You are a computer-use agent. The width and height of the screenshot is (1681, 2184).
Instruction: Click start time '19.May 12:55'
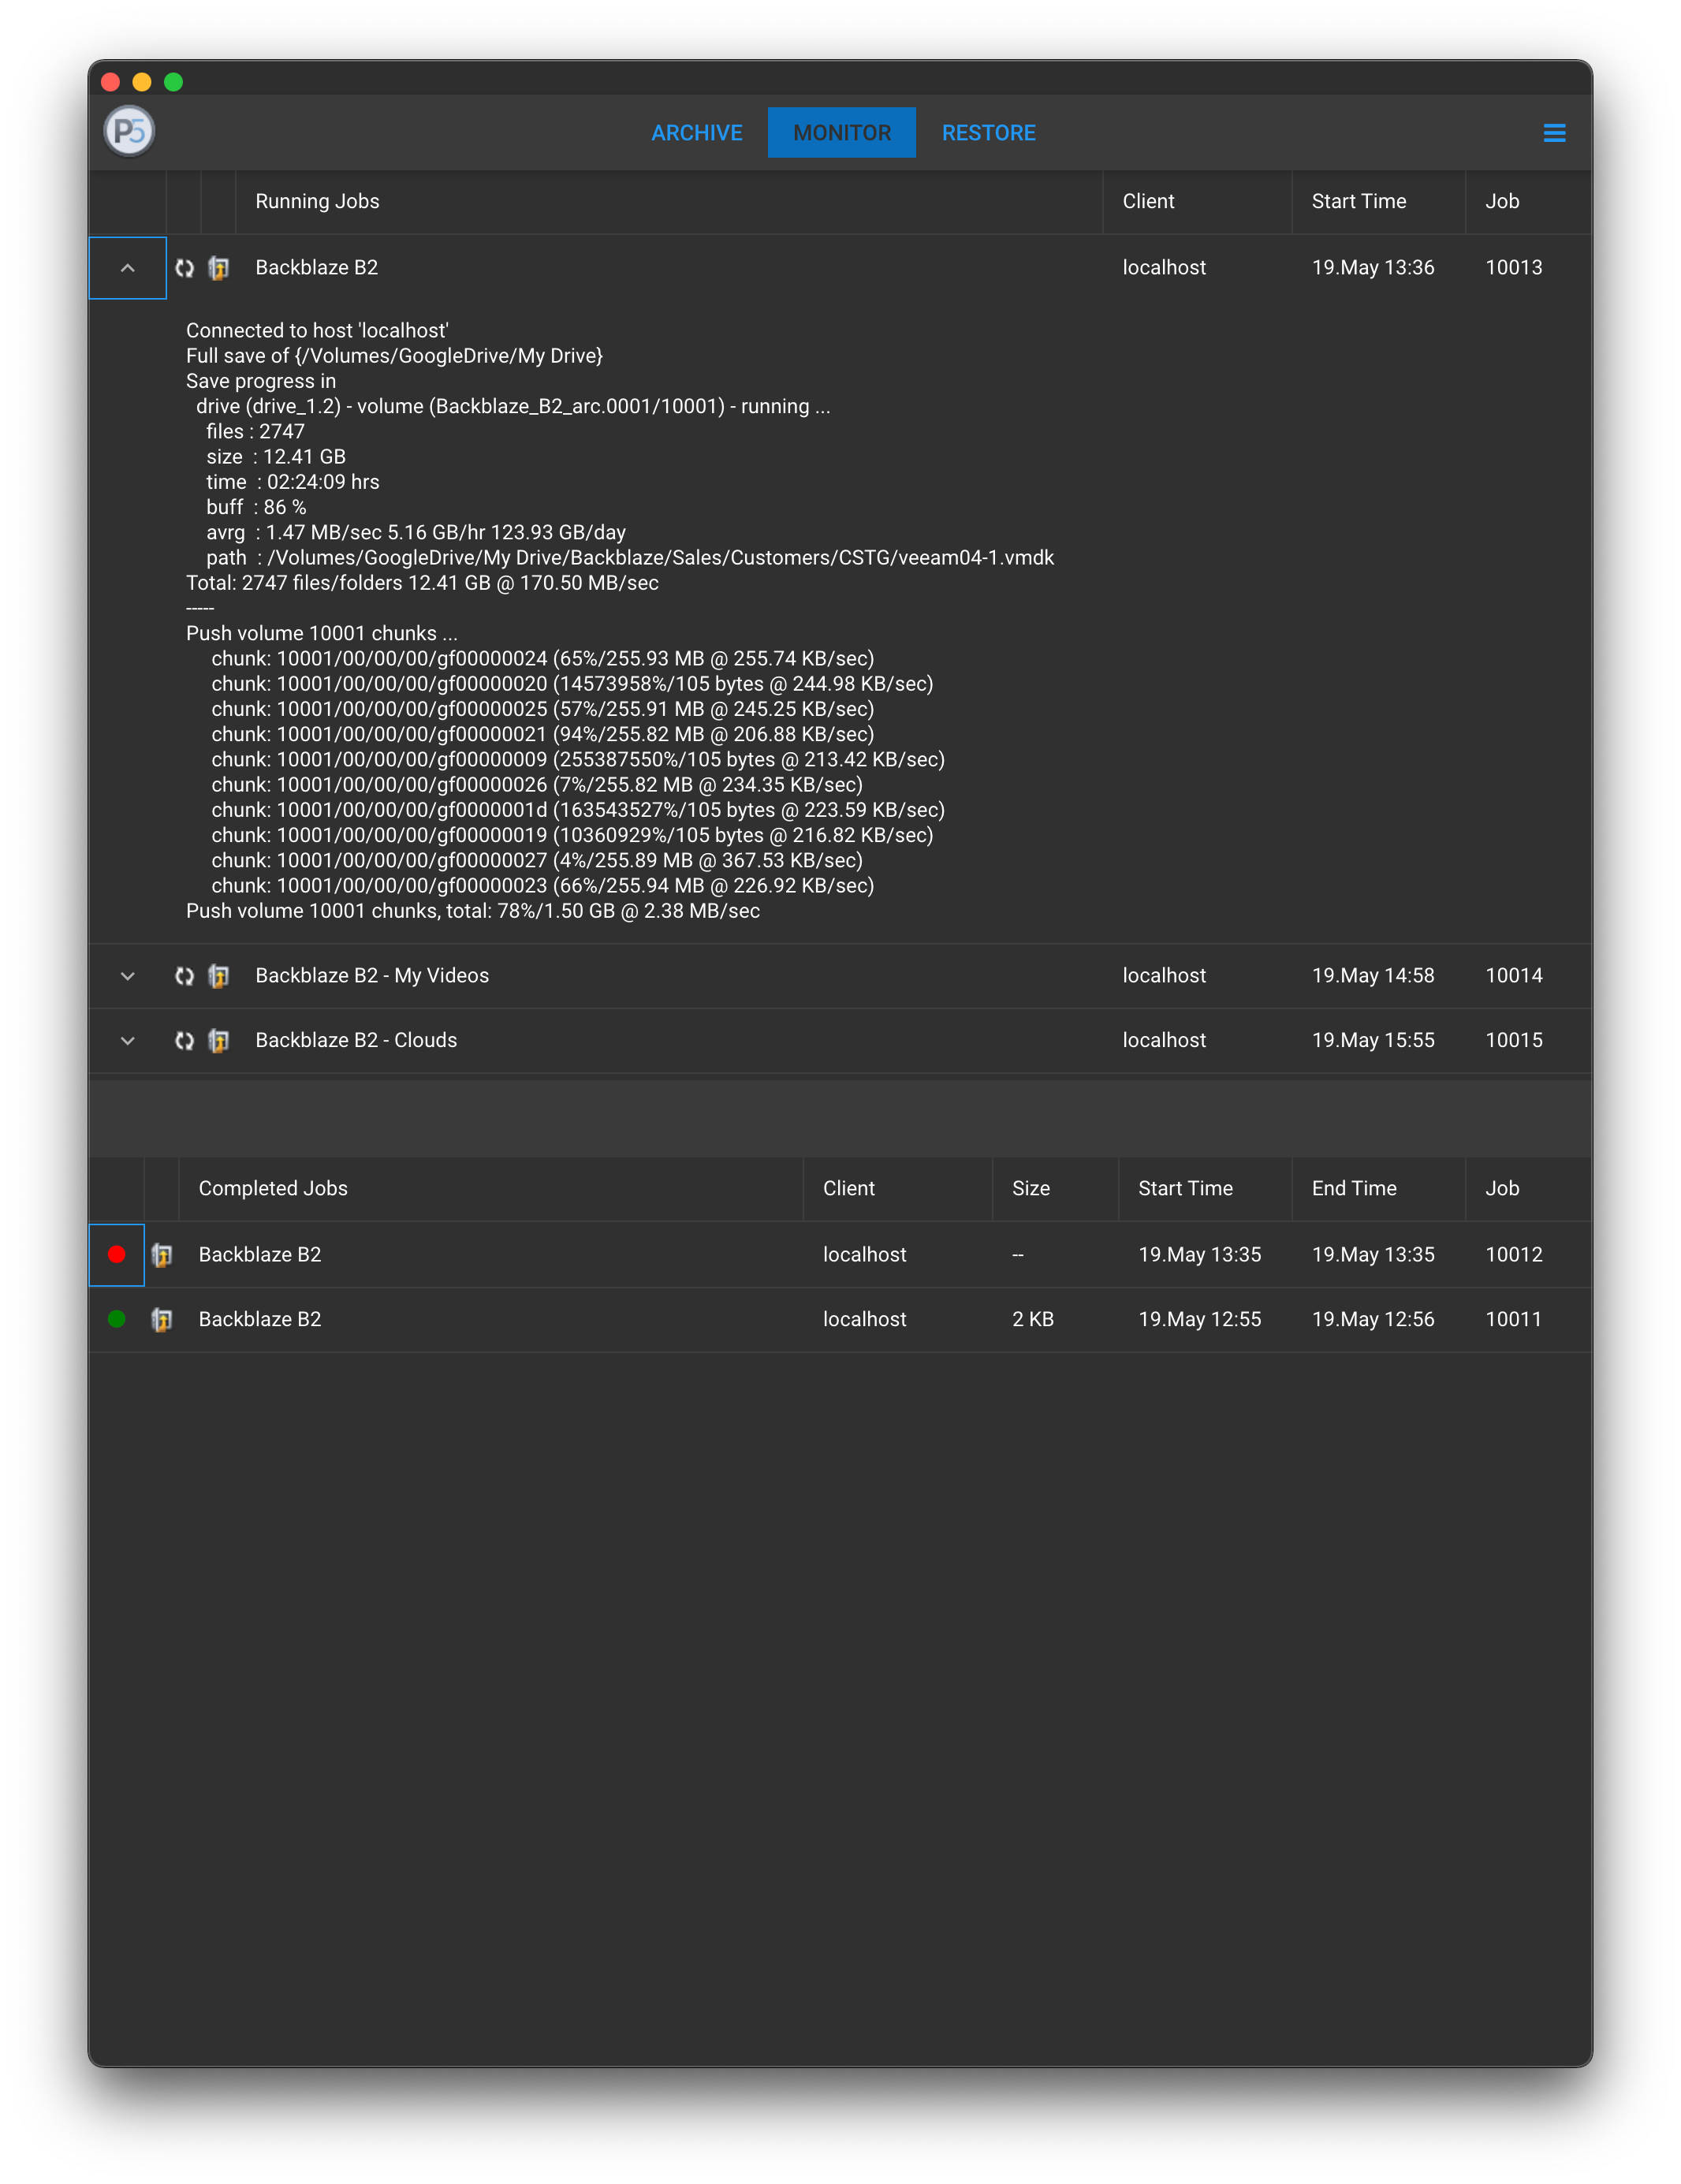point(1200,1320)
